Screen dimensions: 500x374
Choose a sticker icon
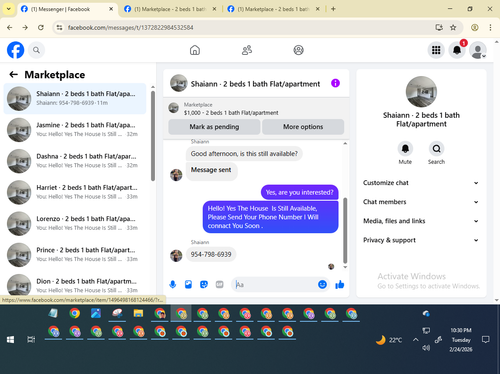204,284
